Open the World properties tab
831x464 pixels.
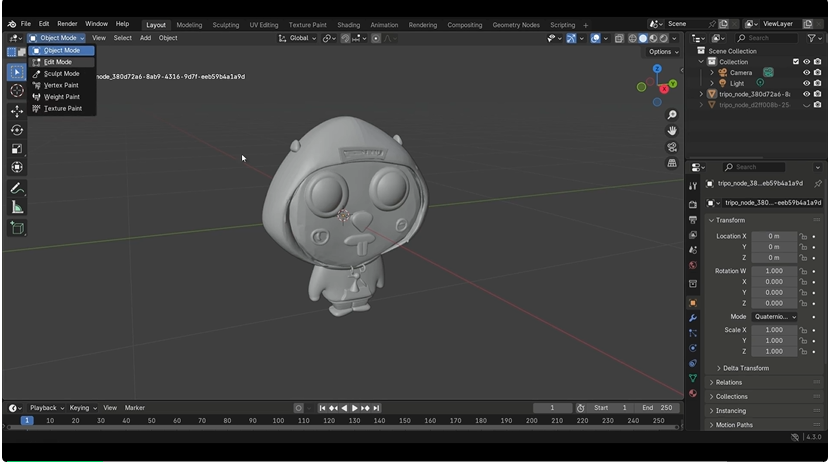pyautogui.click(x=693, y=265)
